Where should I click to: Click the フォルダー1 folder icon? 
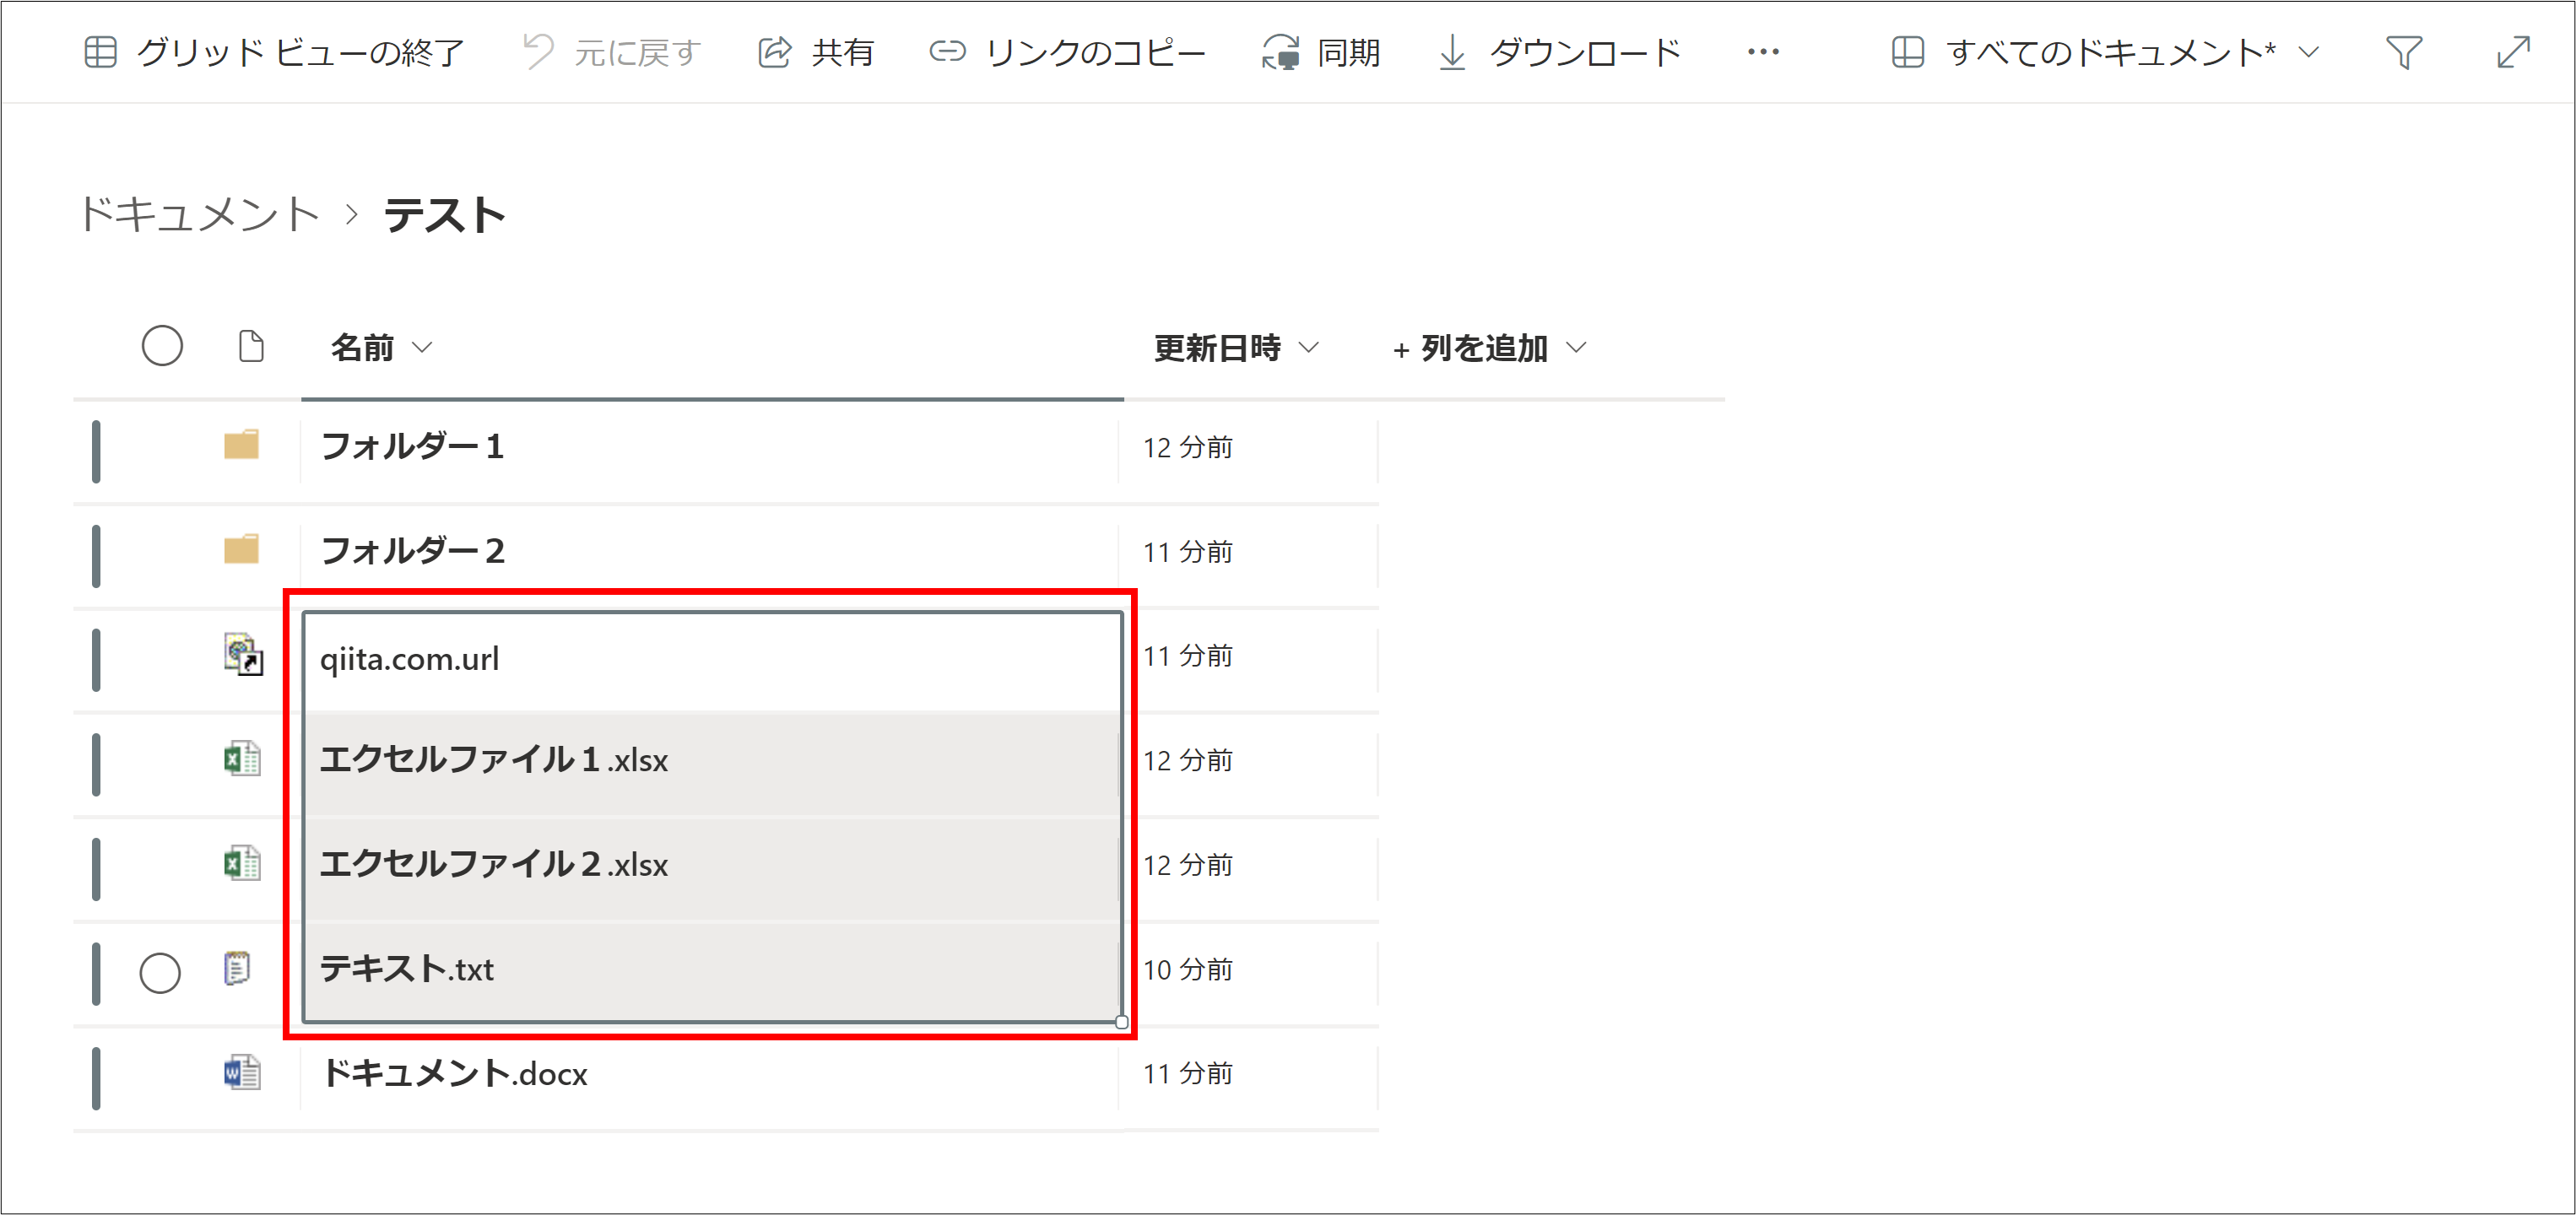241,445
